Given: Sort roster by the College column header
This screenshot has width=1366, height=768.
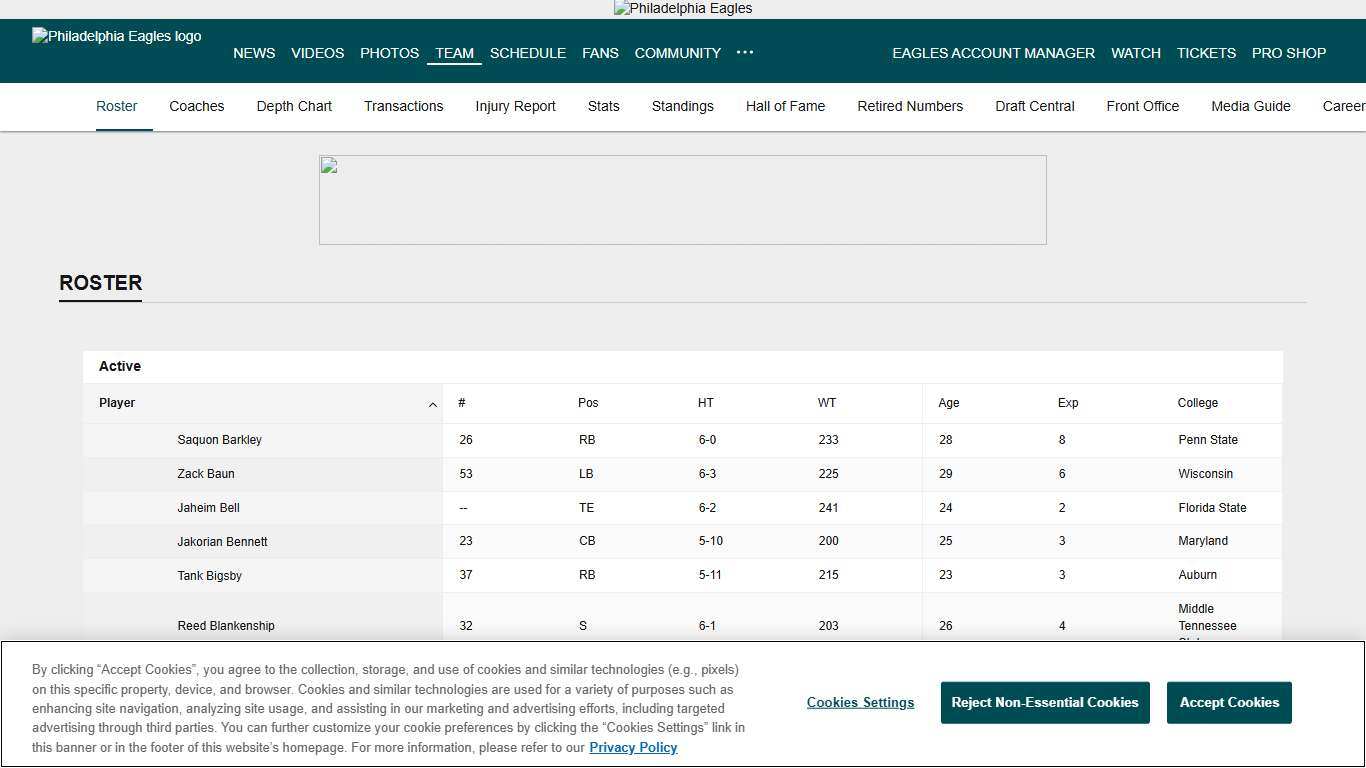Looking at the screenshot, I should click(1198, 403).
